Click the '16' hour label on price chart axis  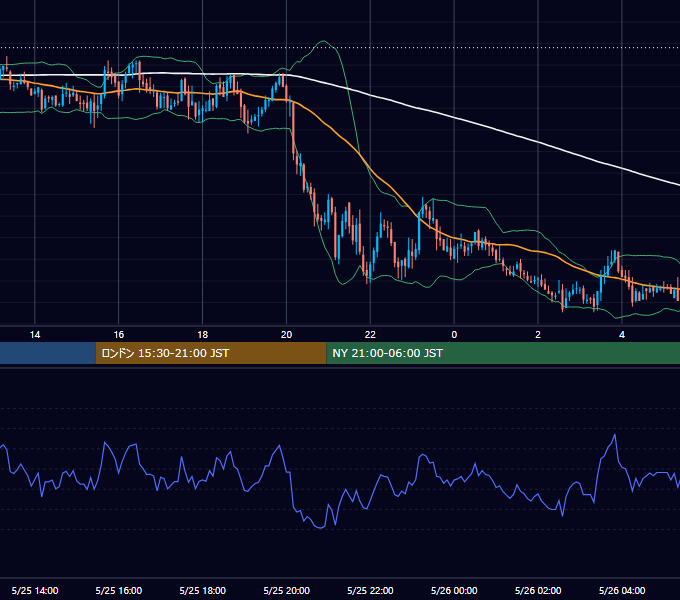click(118, 335)
